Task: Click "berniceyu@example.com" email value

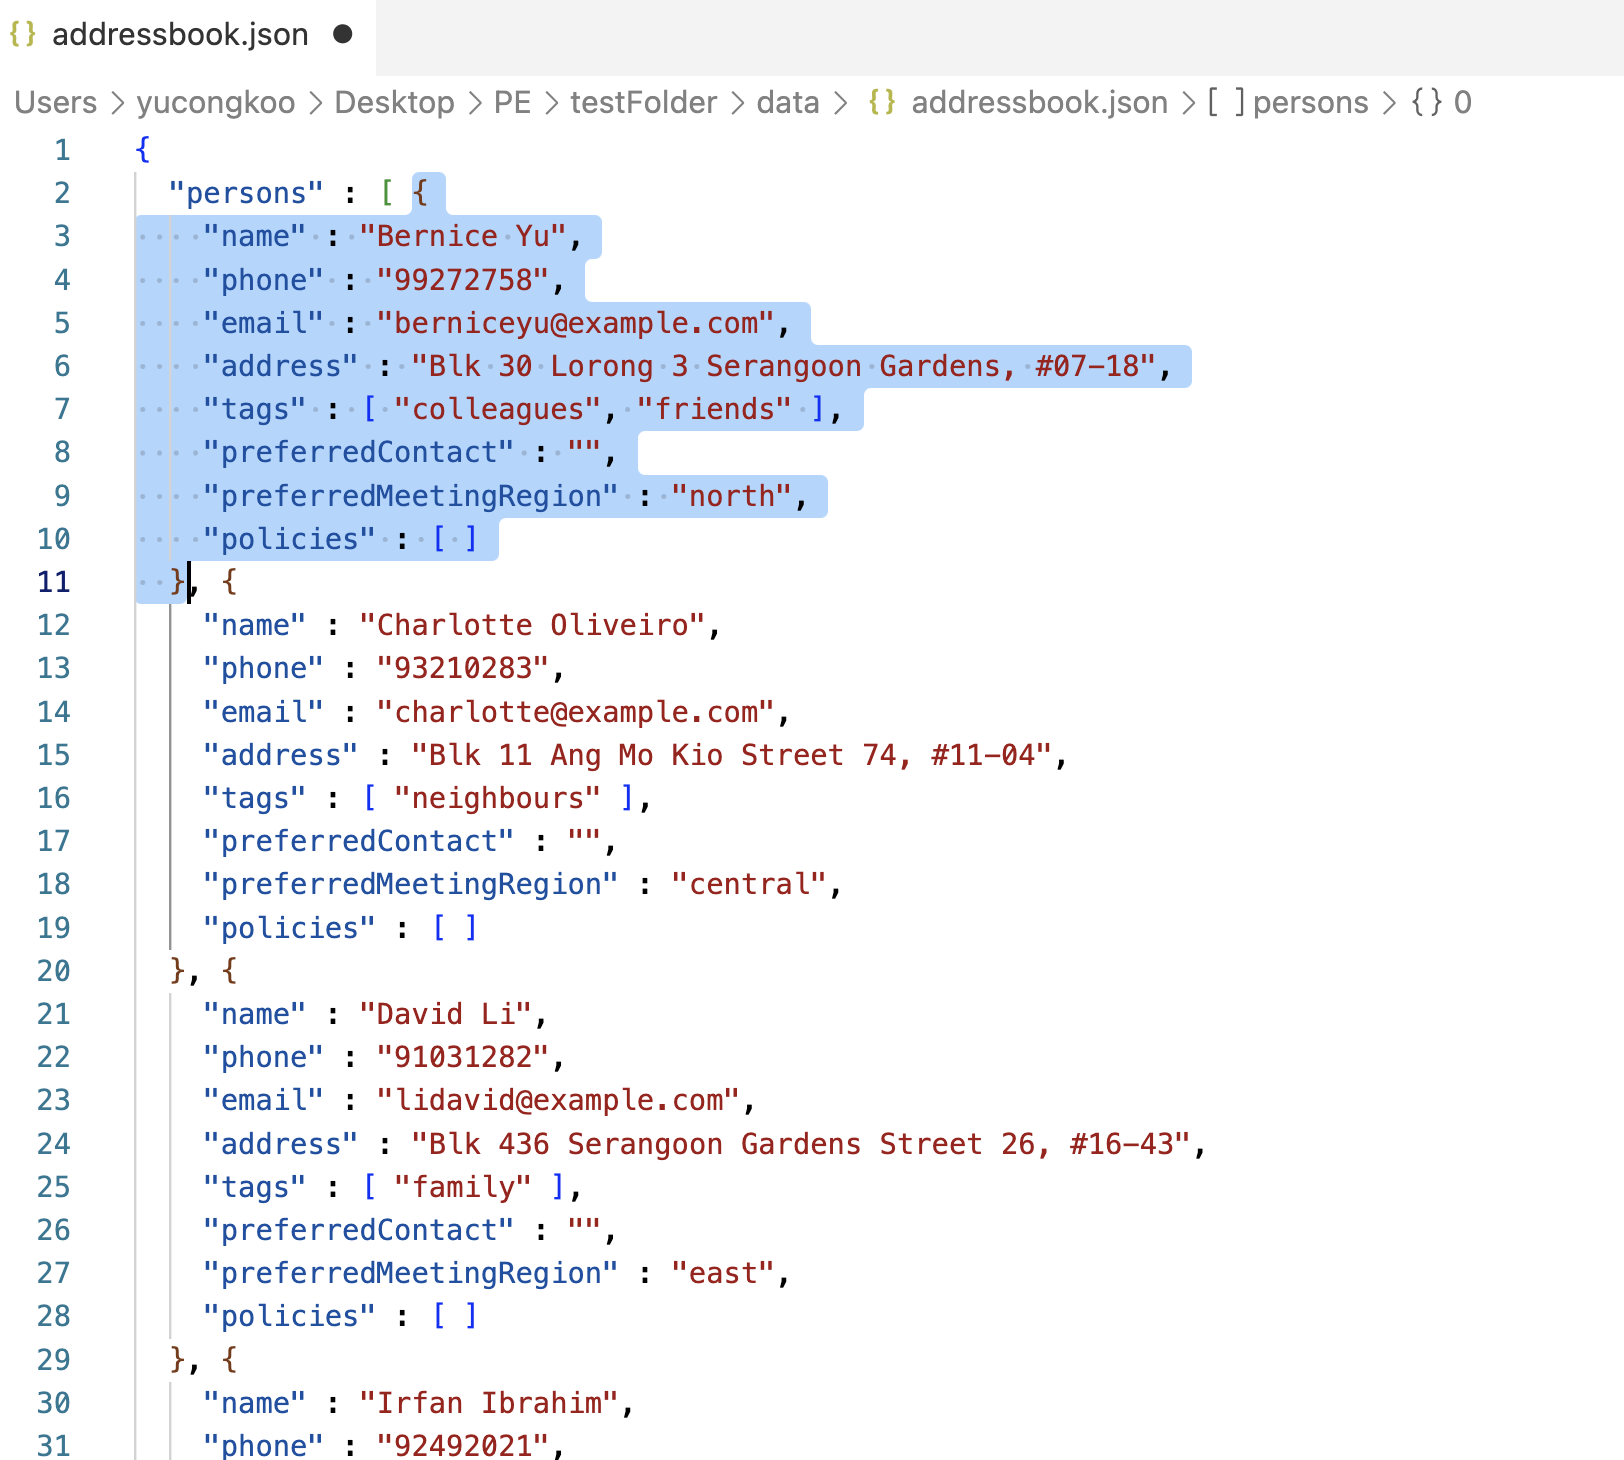Action: click(576, 323)
